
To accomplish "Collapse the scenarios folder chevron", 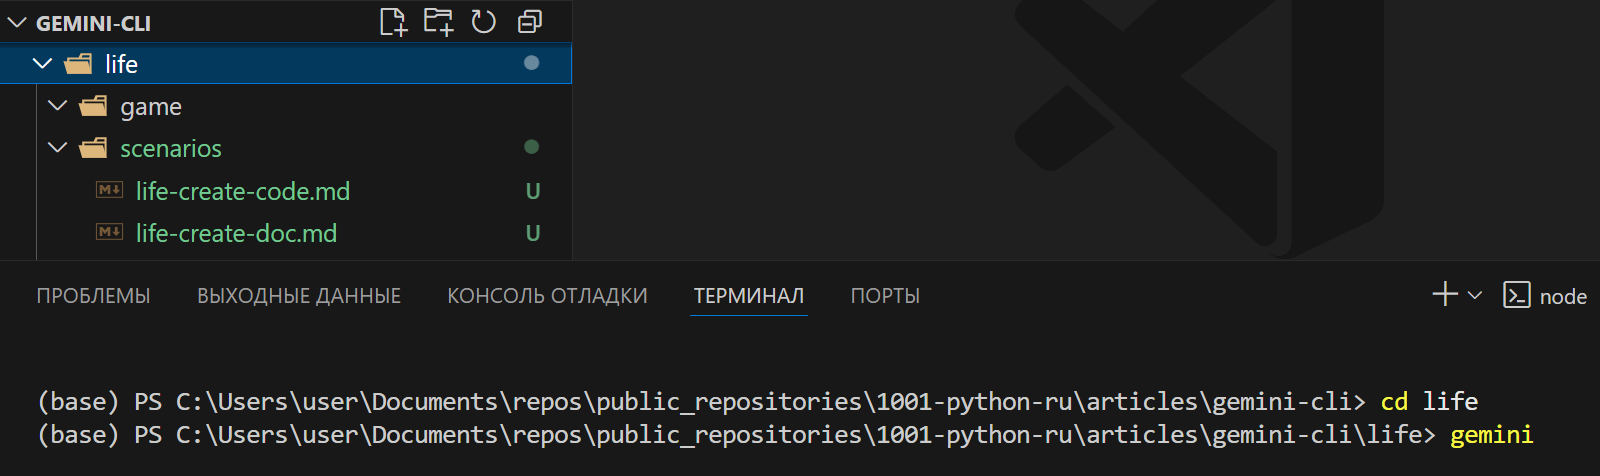I will (x=58, y=148).
